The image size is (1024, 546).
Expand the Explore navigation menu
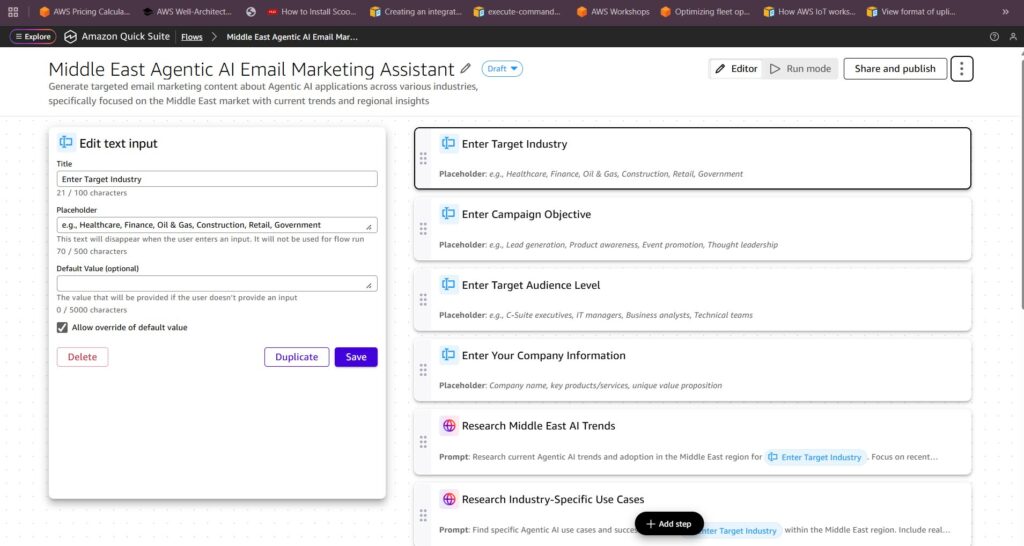(32, 36)
